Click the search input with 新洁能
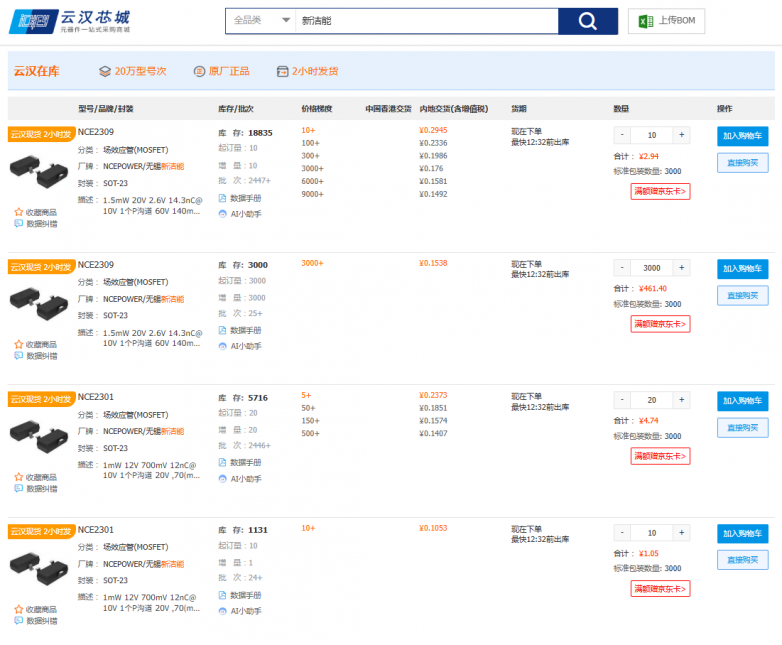Image resolution: width=782 pixels, height=645 pixels. [425, 21]
